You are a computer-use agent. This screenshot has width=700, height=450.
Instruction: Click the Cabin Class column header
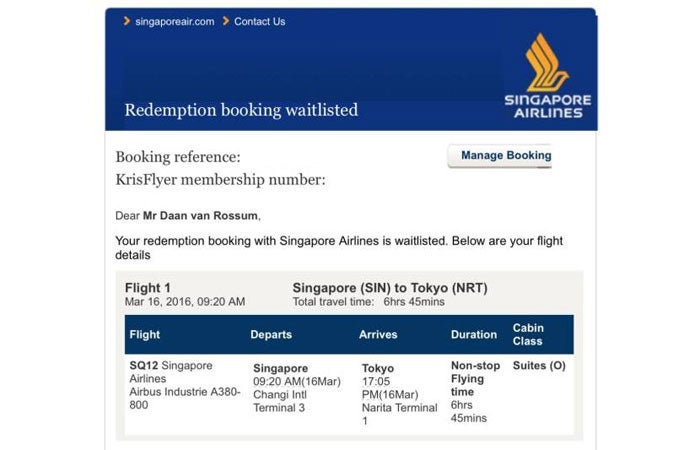pos(528,334)
